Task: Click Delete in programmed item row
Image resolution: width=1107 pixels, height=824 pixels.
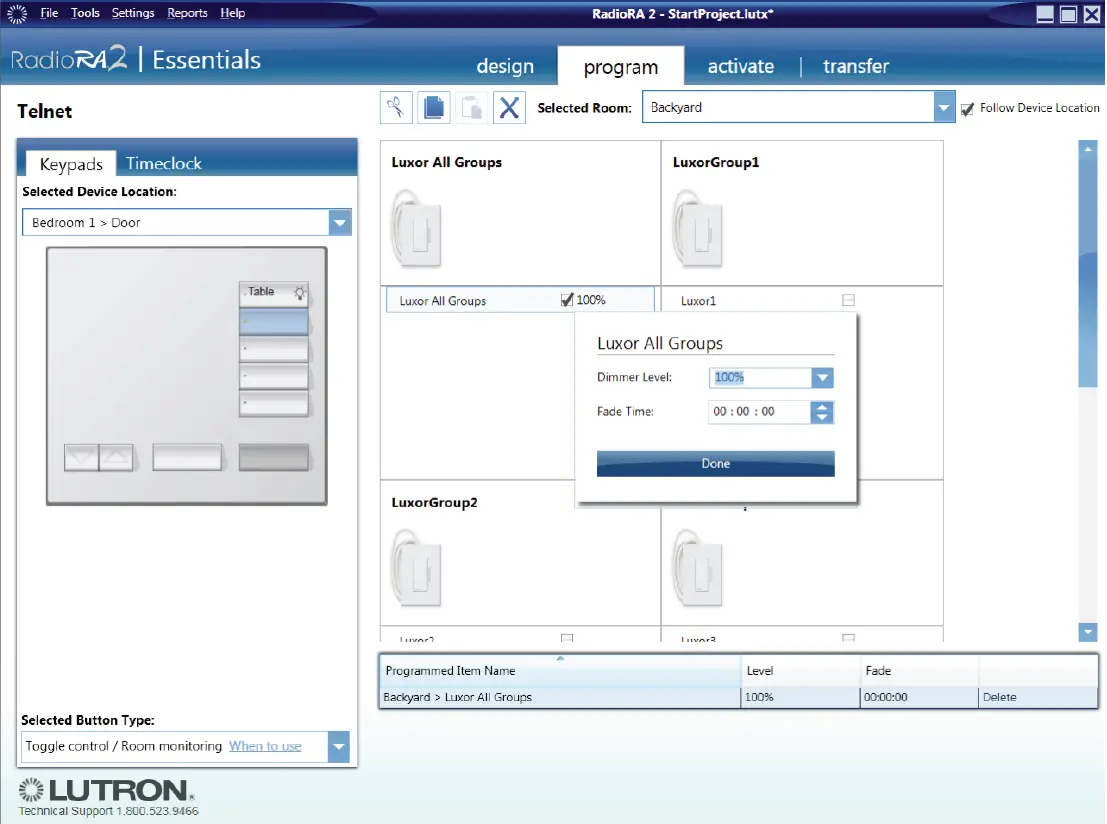Action: [x=1000, y=697]
